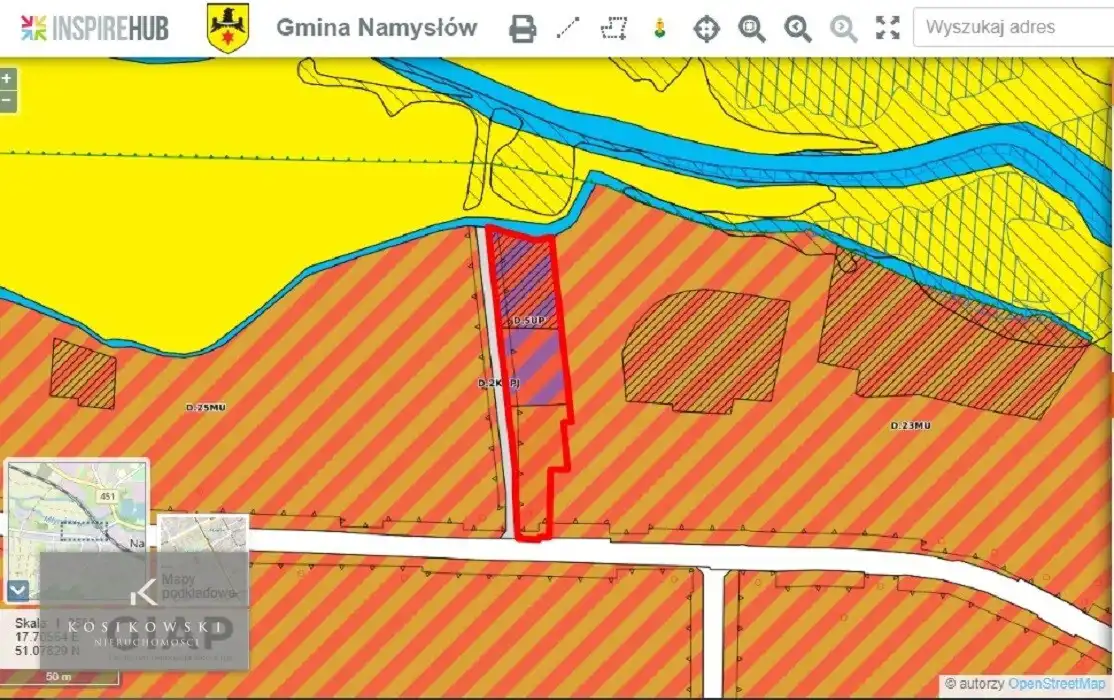Image resolution: width=1114 pixels, height=700 pixels.
Task: Toggle fullscreen map view
Action: click(888, 28)
